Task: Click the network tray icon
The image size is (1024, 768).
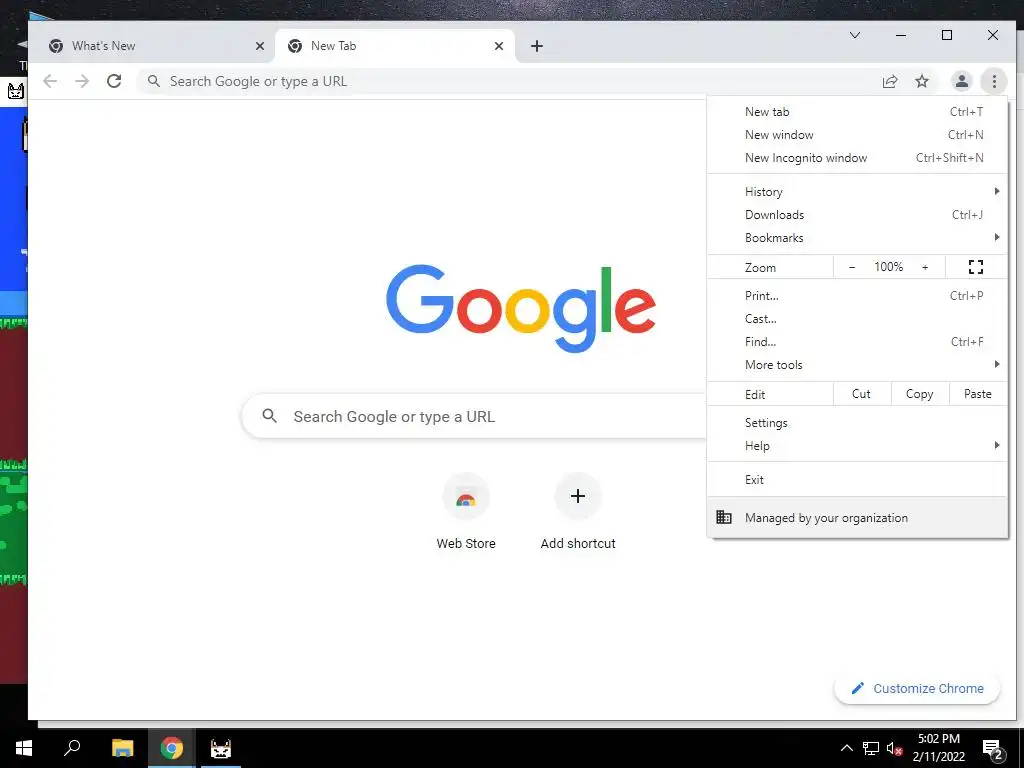Action: pos(871,748)
